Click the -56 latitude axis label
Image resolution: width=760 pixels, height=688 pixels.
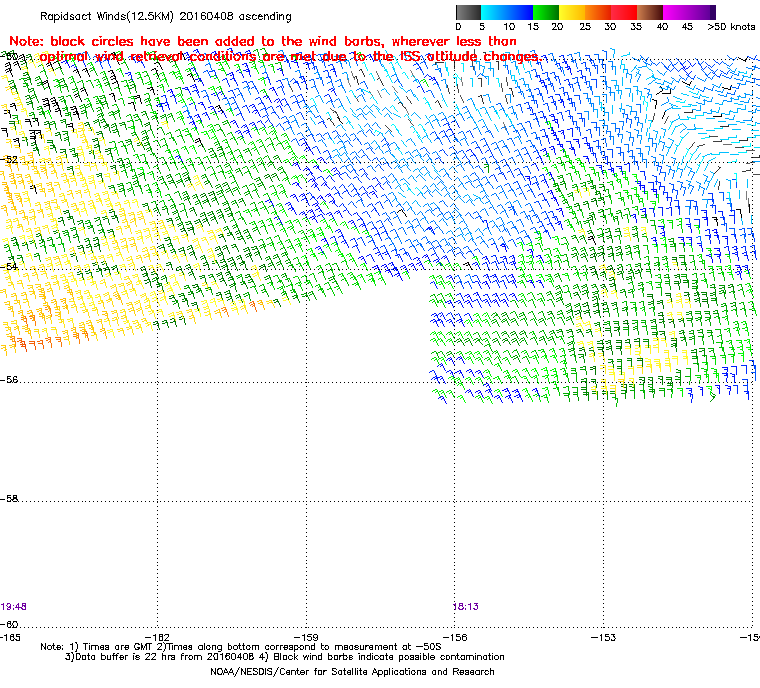(x=10, y=380)
